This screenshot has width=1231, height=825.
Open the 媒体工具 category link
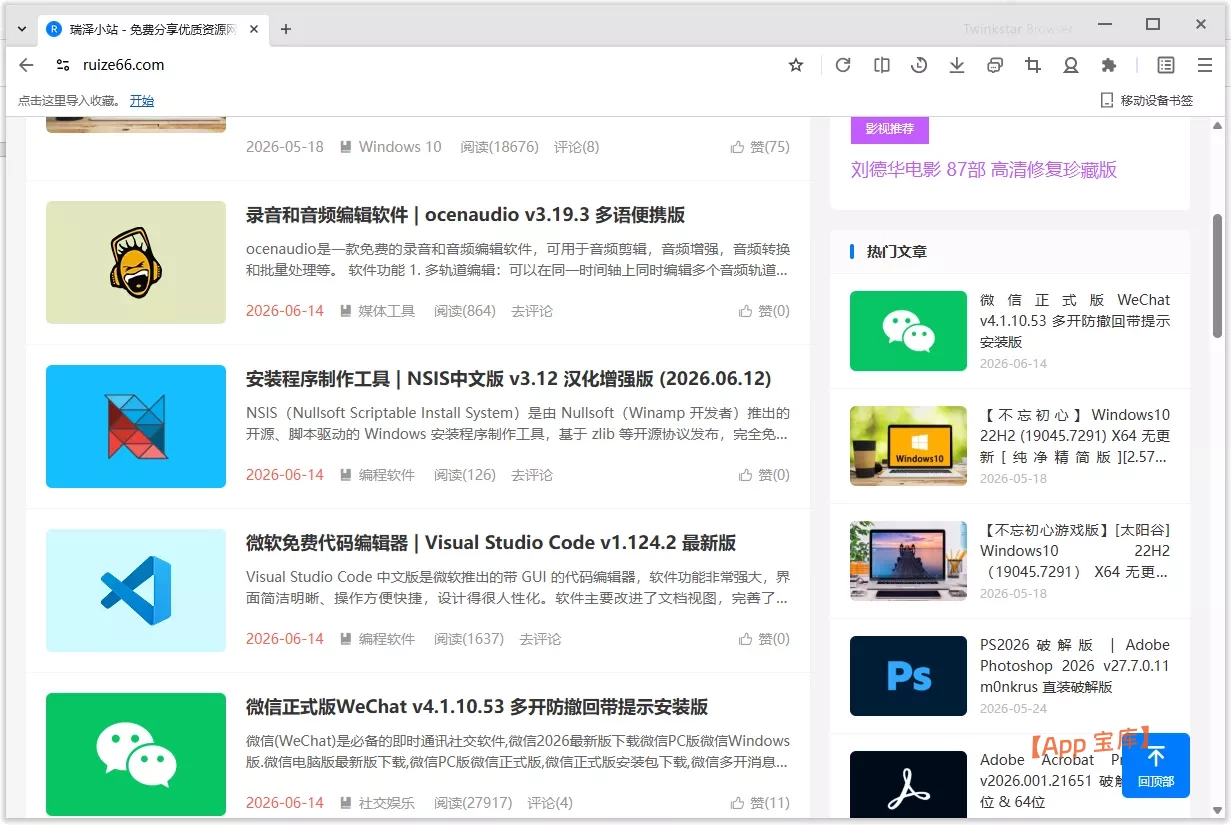(386, 311)
